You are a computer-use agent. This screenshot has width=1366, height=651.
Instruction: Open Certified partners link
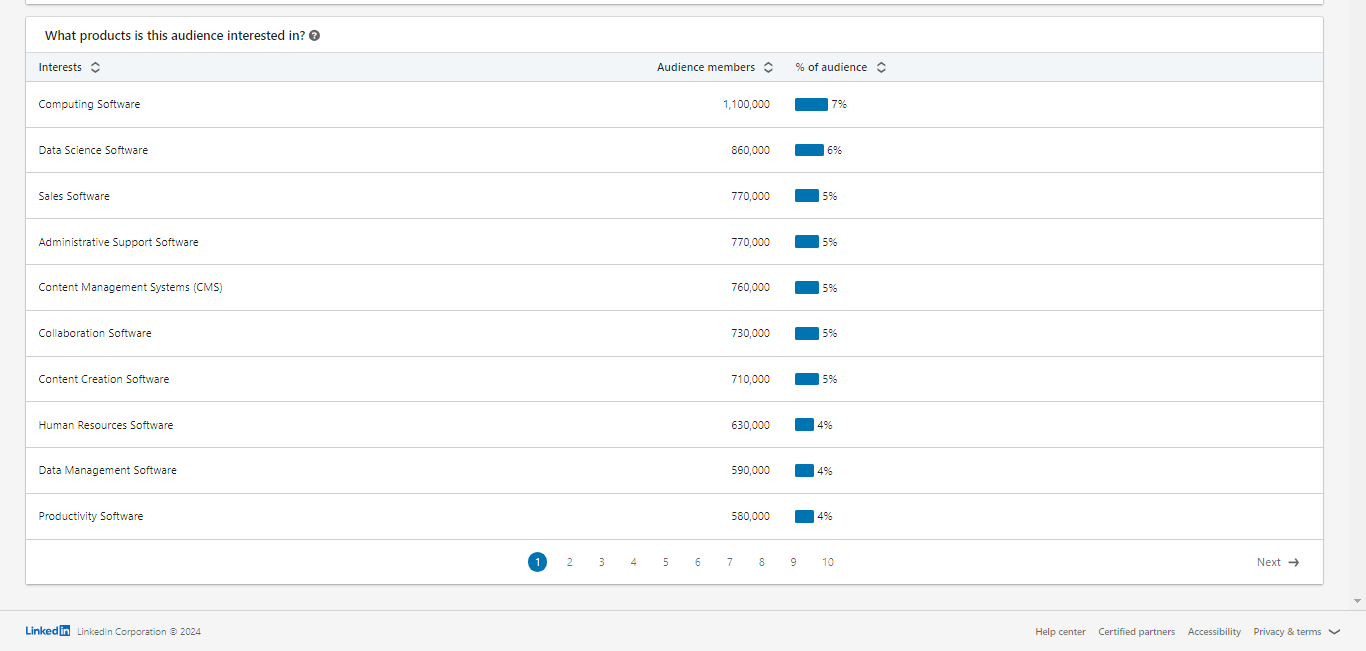[1136, 632]
